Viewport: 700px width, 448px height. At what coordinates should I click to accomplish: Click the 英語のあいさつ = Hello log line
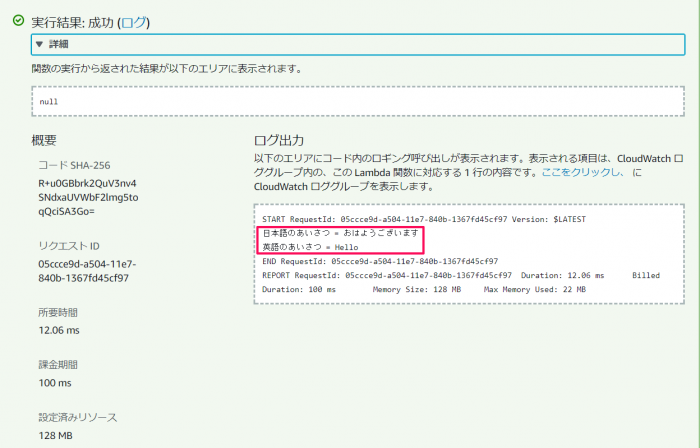[310, 247]
